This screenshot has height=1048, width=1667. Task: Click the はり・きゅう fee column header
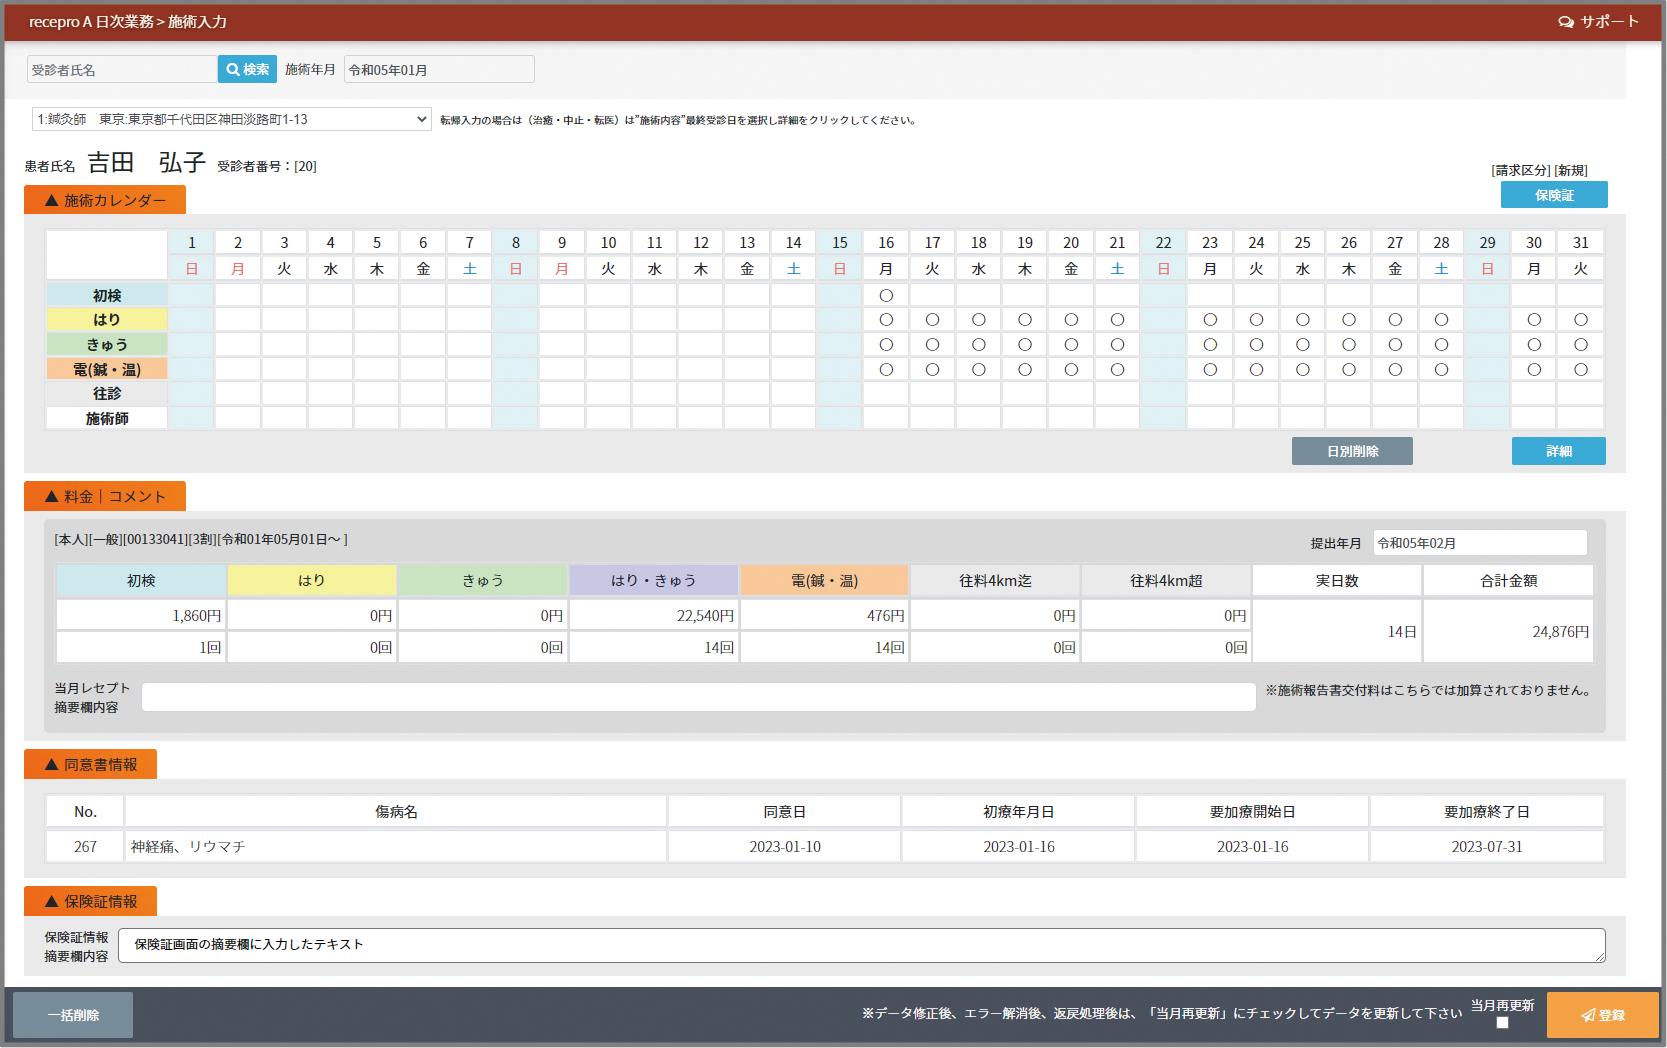[x=654, y=580]
